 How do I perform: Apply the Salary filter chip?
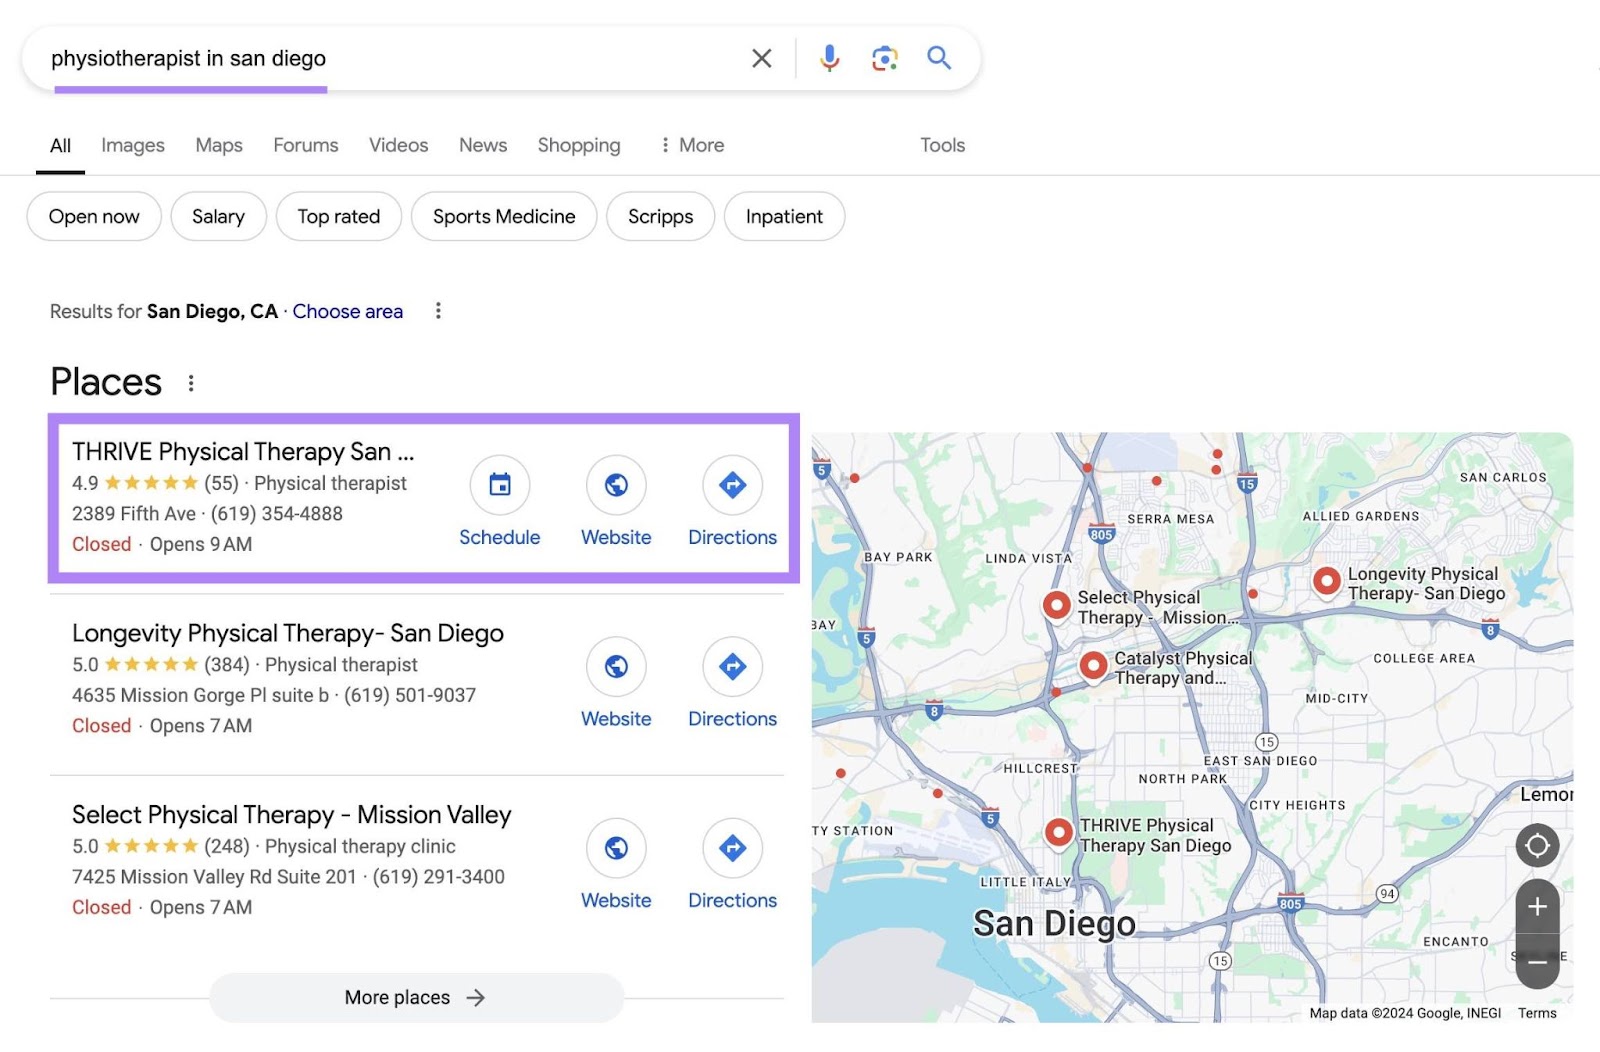pos(218,216)
